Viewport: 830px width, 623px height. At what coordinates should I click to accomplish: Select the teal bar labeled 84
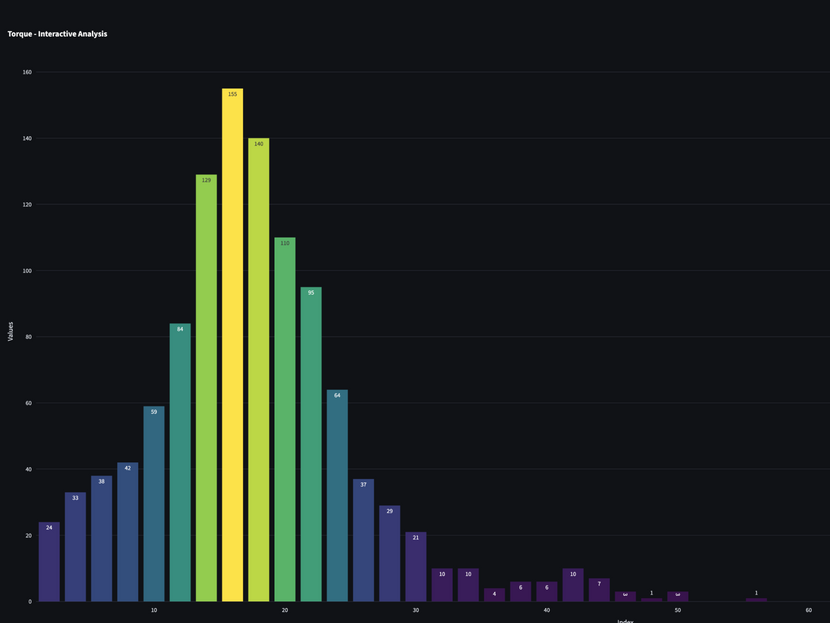(x=180, y=463)
